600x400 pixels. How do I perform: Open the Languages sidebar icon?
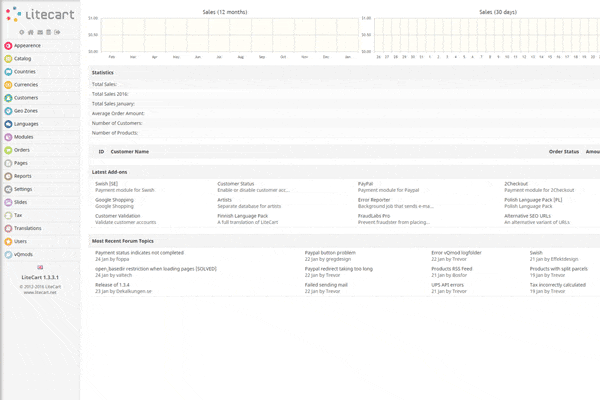[8, 124]
